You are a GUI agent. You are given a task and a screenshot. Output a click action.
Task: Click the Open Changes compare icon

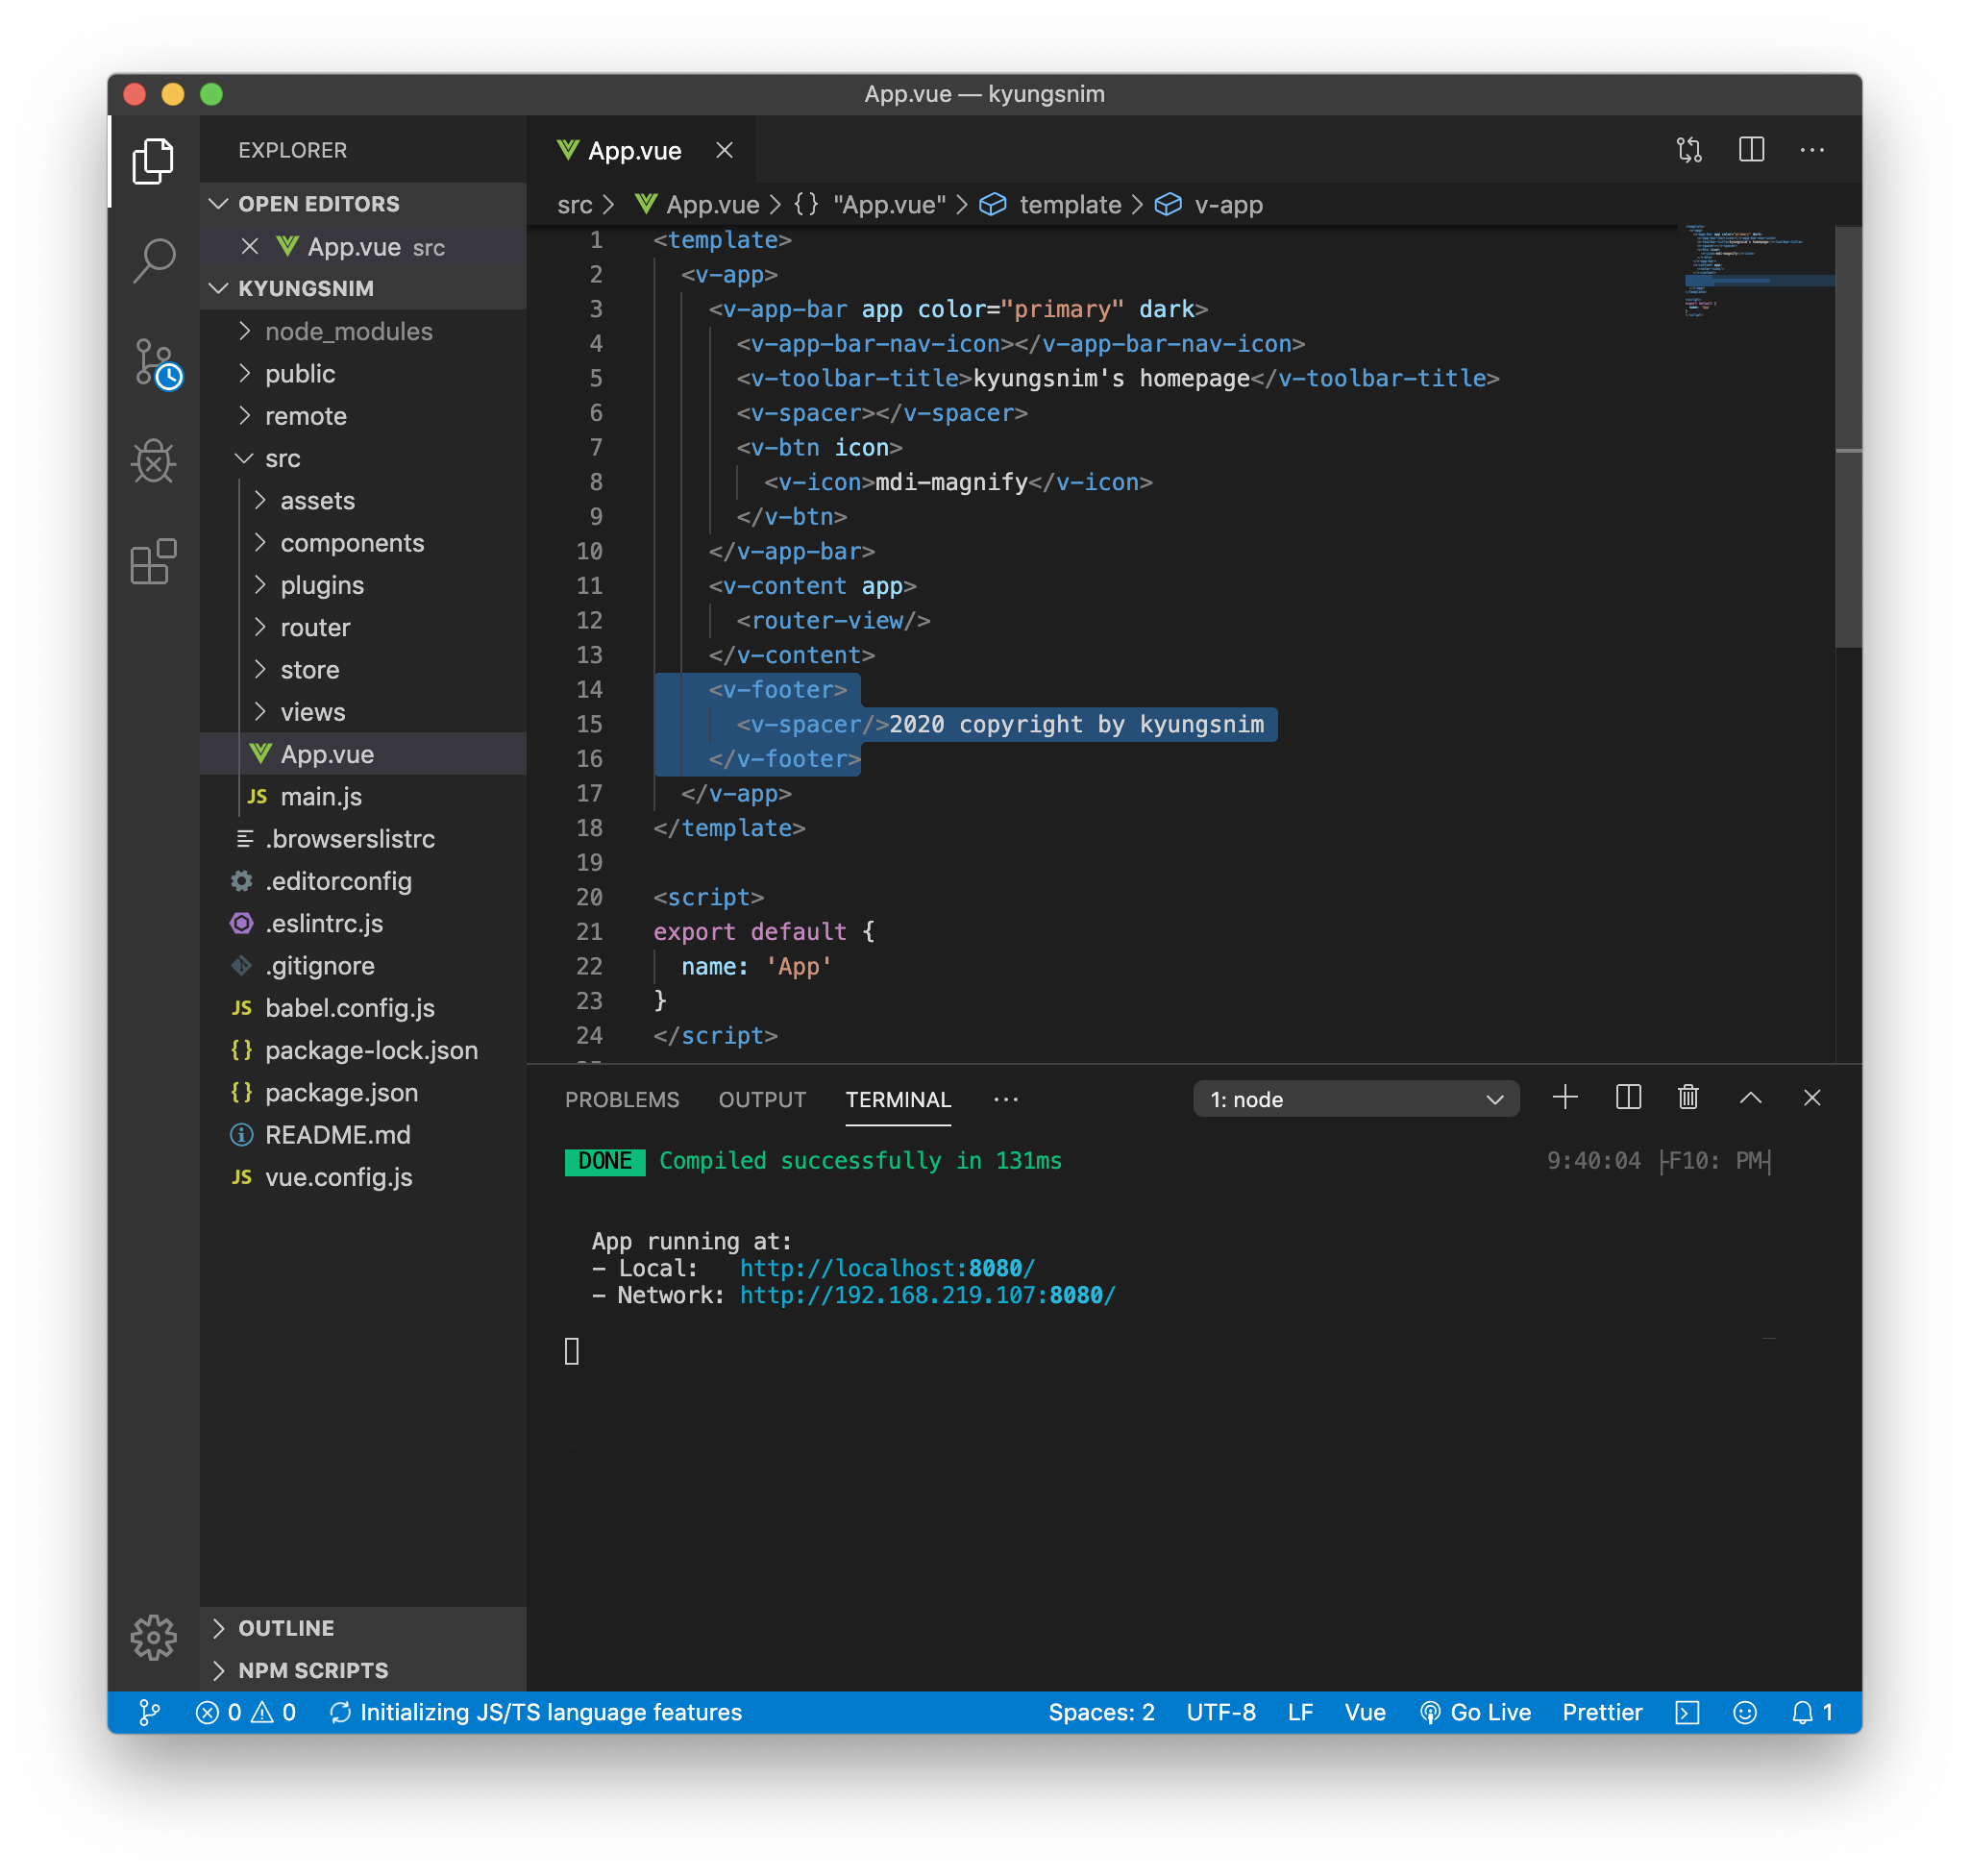[x=1689, y=150]
